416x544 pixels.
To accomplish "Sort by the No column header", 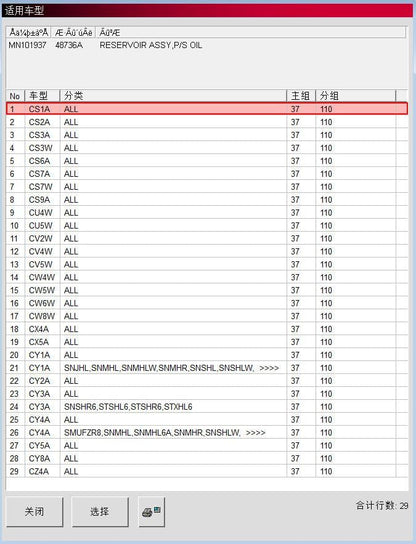I will (15, 96).
